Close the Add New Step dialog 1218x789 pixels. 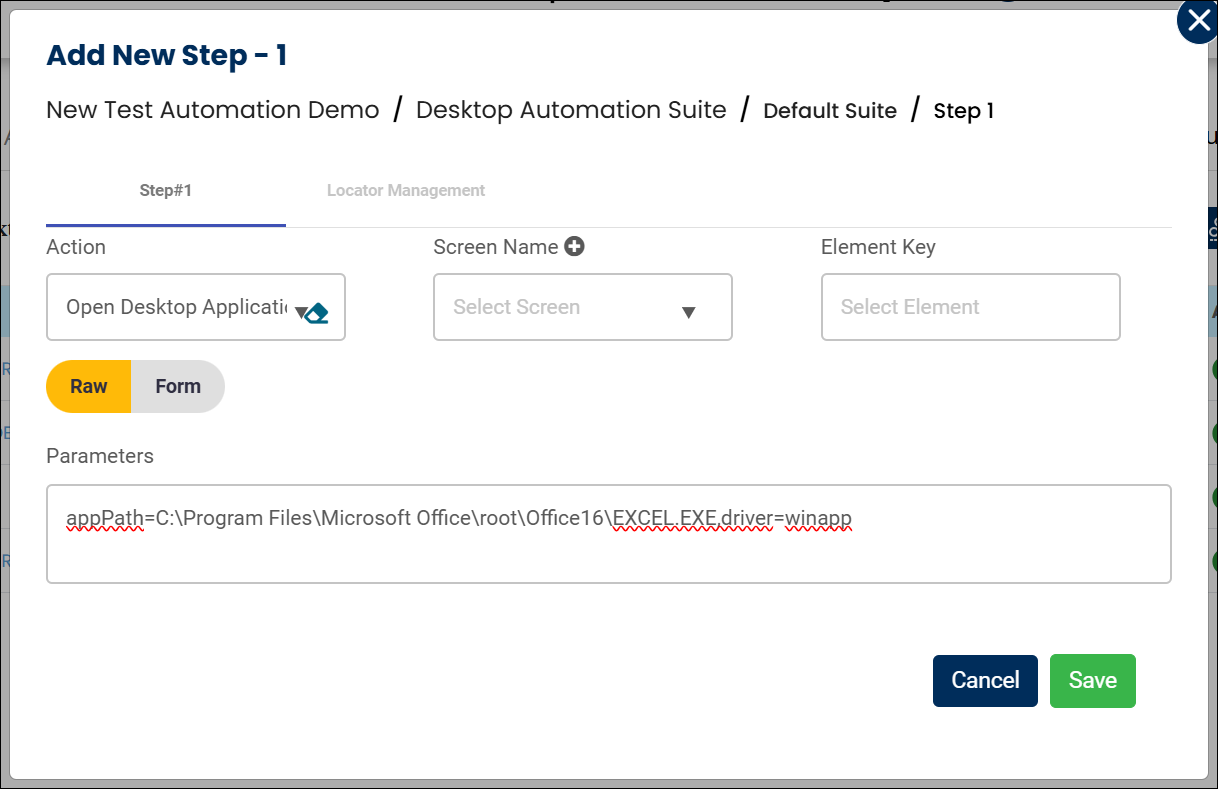click(1197, 22)
